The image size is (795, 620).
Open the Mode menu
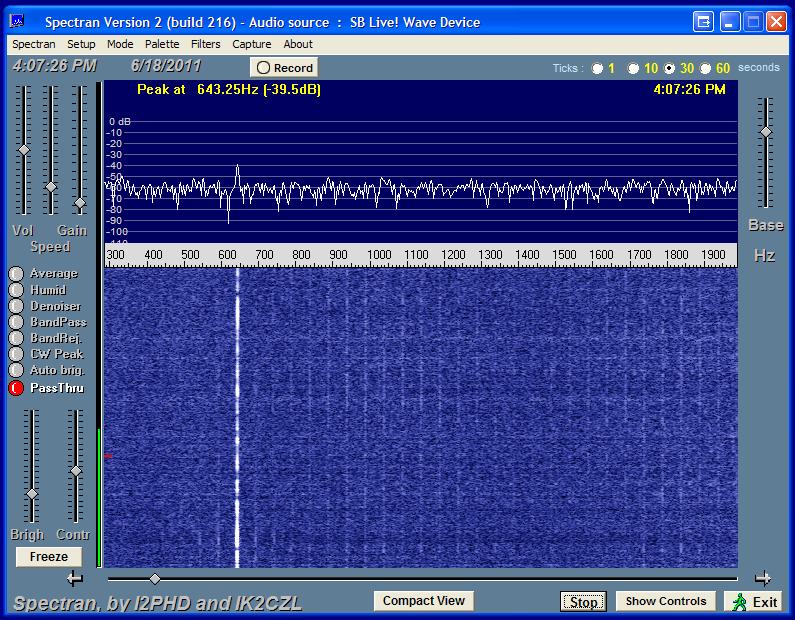[120, 44]
